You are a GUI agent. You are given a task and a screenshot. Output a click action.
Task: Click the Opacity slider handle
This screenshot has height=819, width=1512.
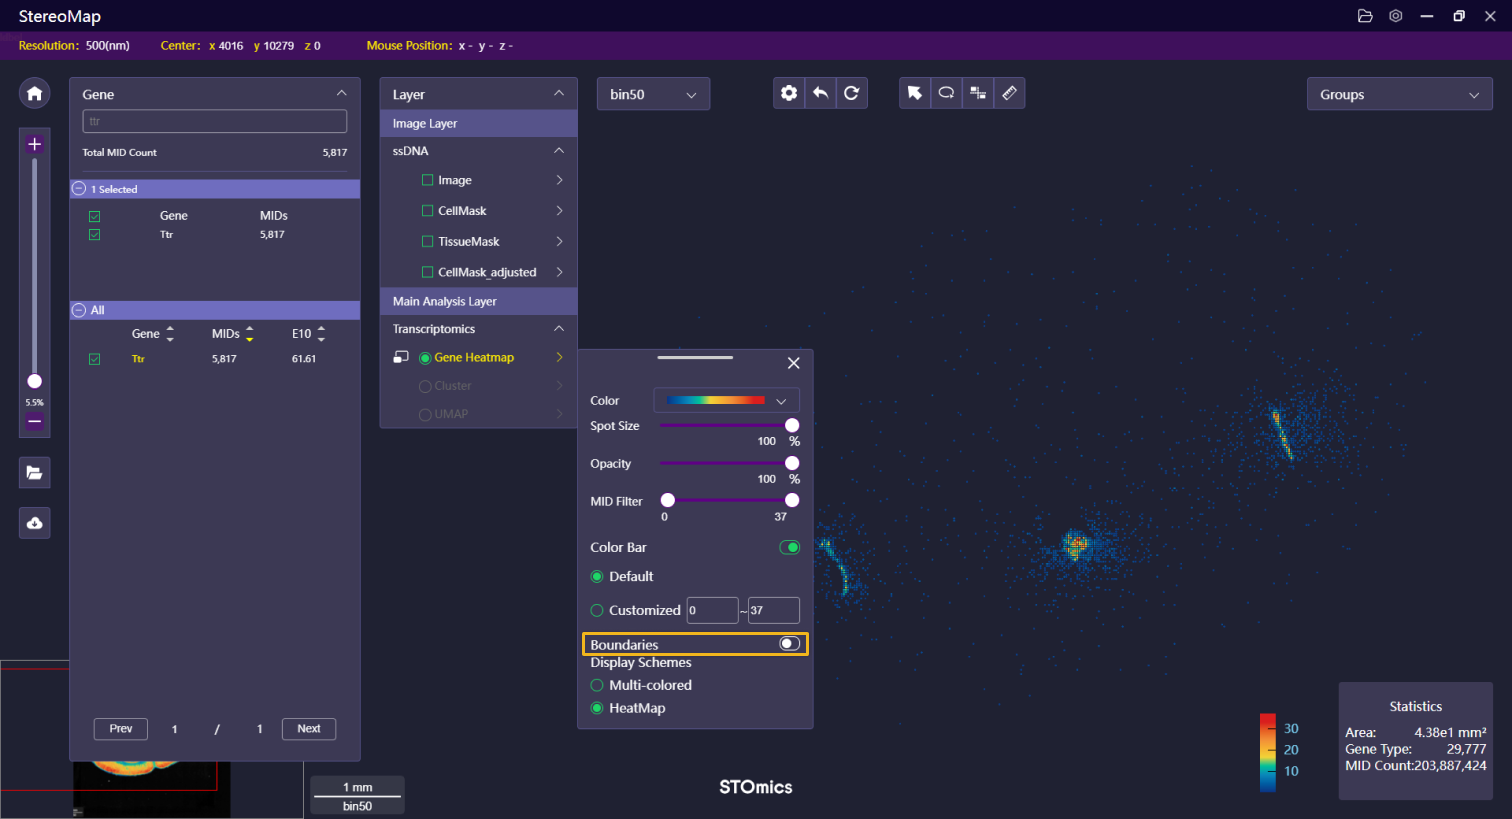tap(792, 463)
